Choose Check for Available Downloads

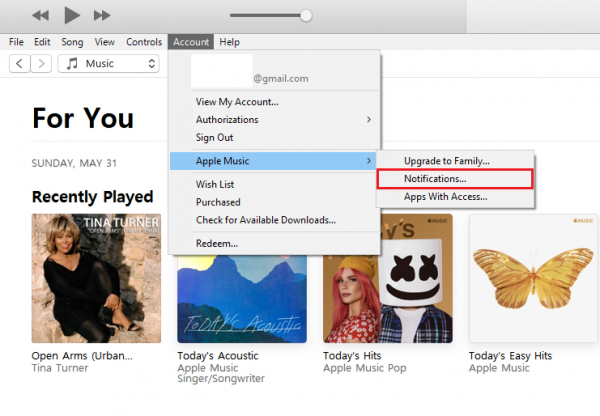click(274, 220)
